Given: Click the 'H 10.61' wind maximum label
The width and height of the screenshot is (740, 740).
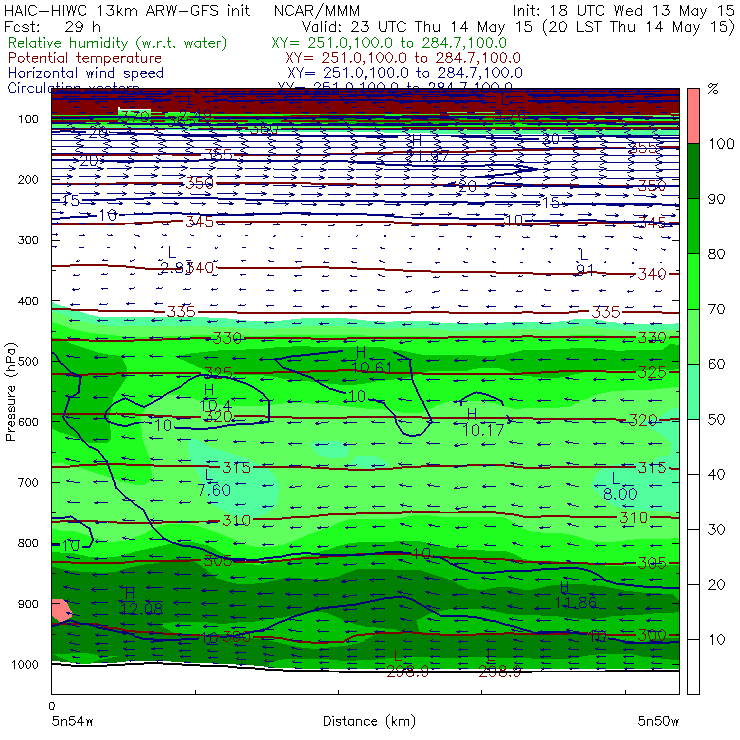Looking at the screenshot, I should (372, 360).
